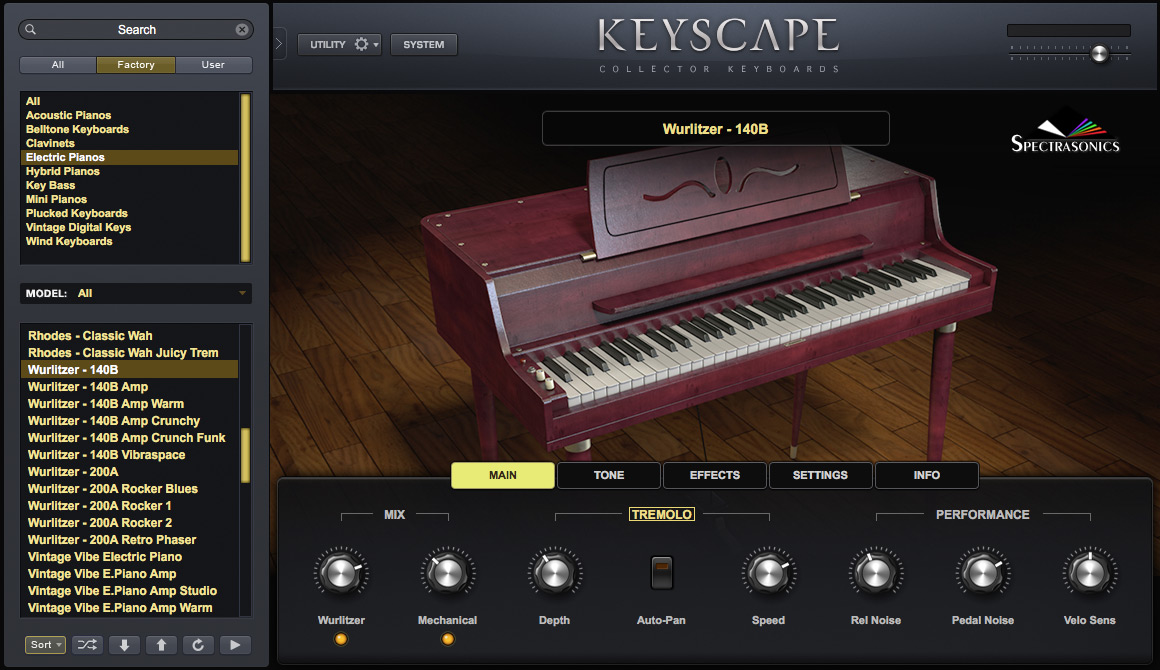Click the category list scrollbar
Viewport: 1160px width, 670px height.
(x=245, y=177)
